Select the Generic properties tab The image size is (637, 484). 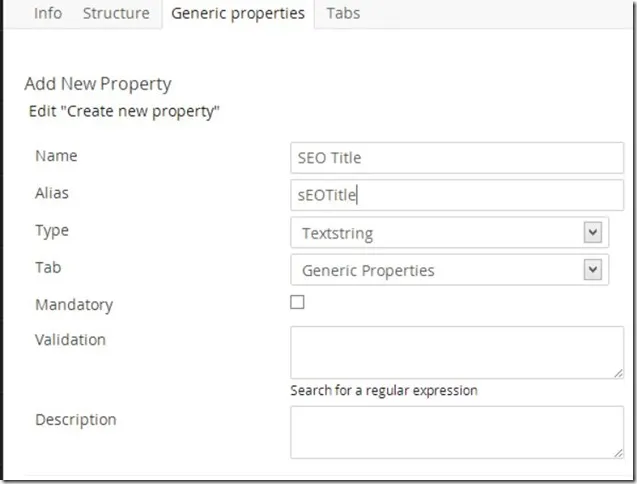pos(238,14)
